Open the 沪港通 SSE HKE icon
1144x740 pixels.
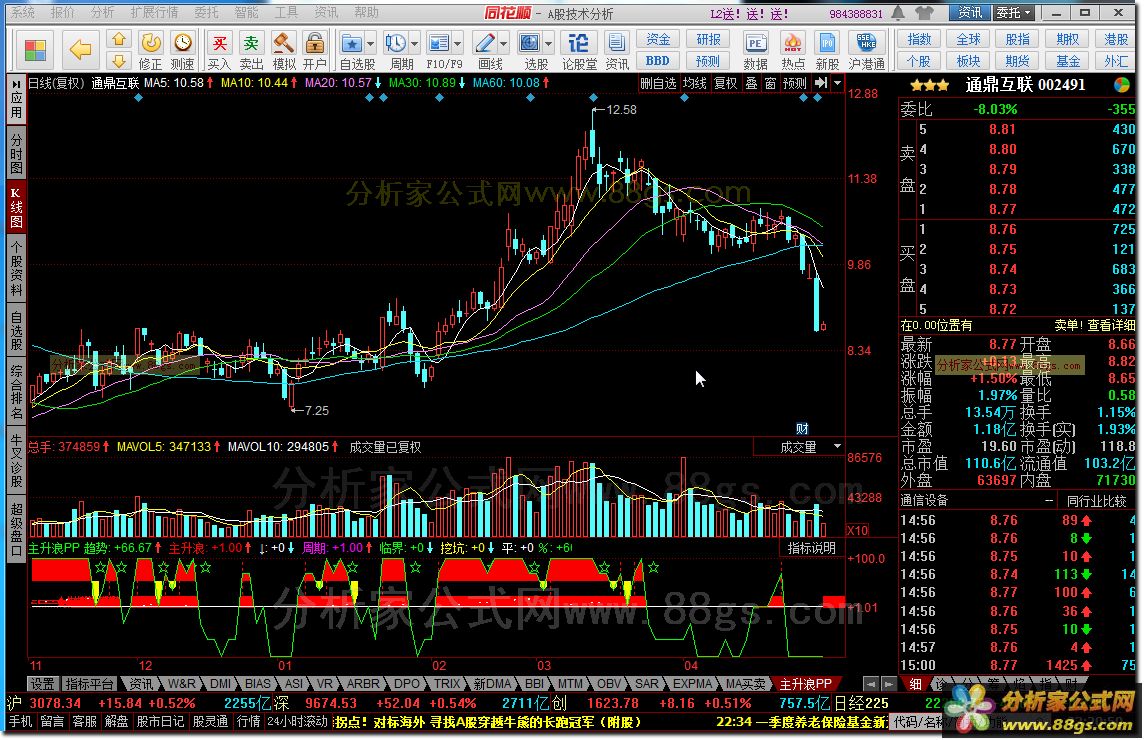pyautogui.click(x=867, y=44)
